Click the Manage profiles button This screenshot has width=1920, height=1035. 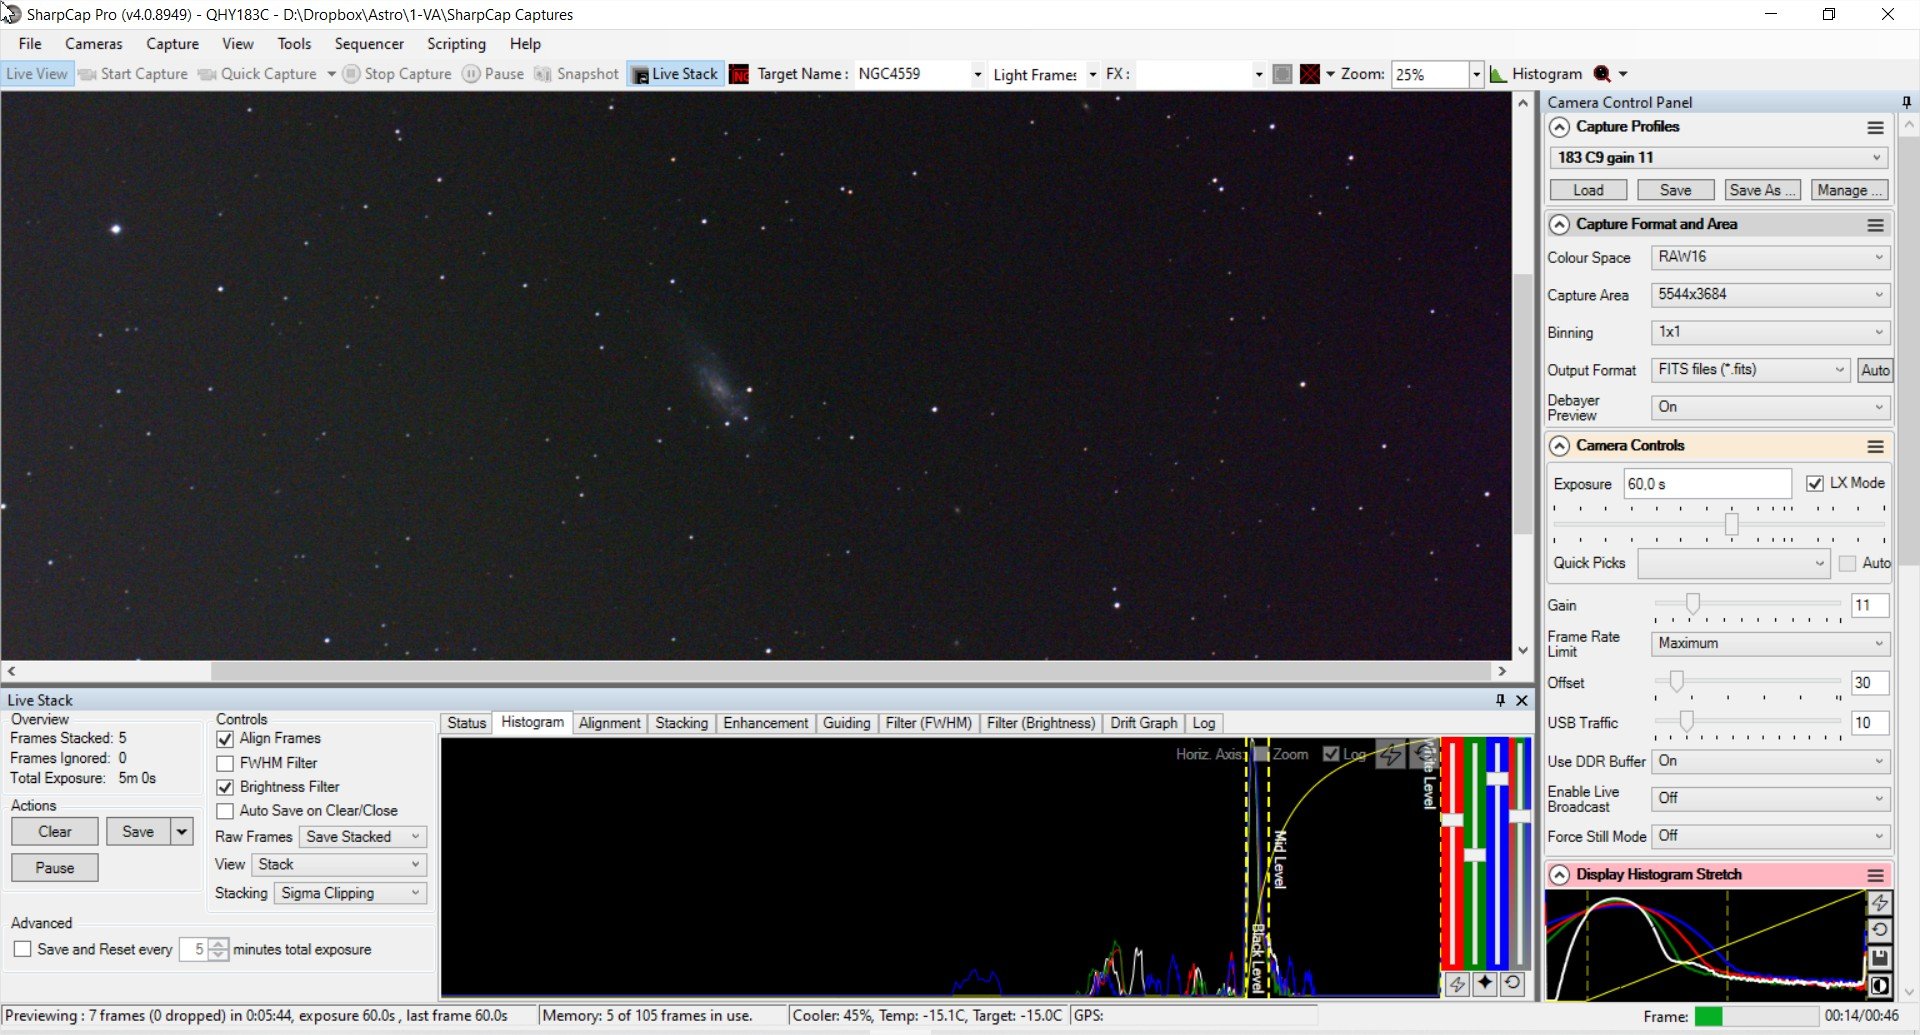[x=1849, y=190]
